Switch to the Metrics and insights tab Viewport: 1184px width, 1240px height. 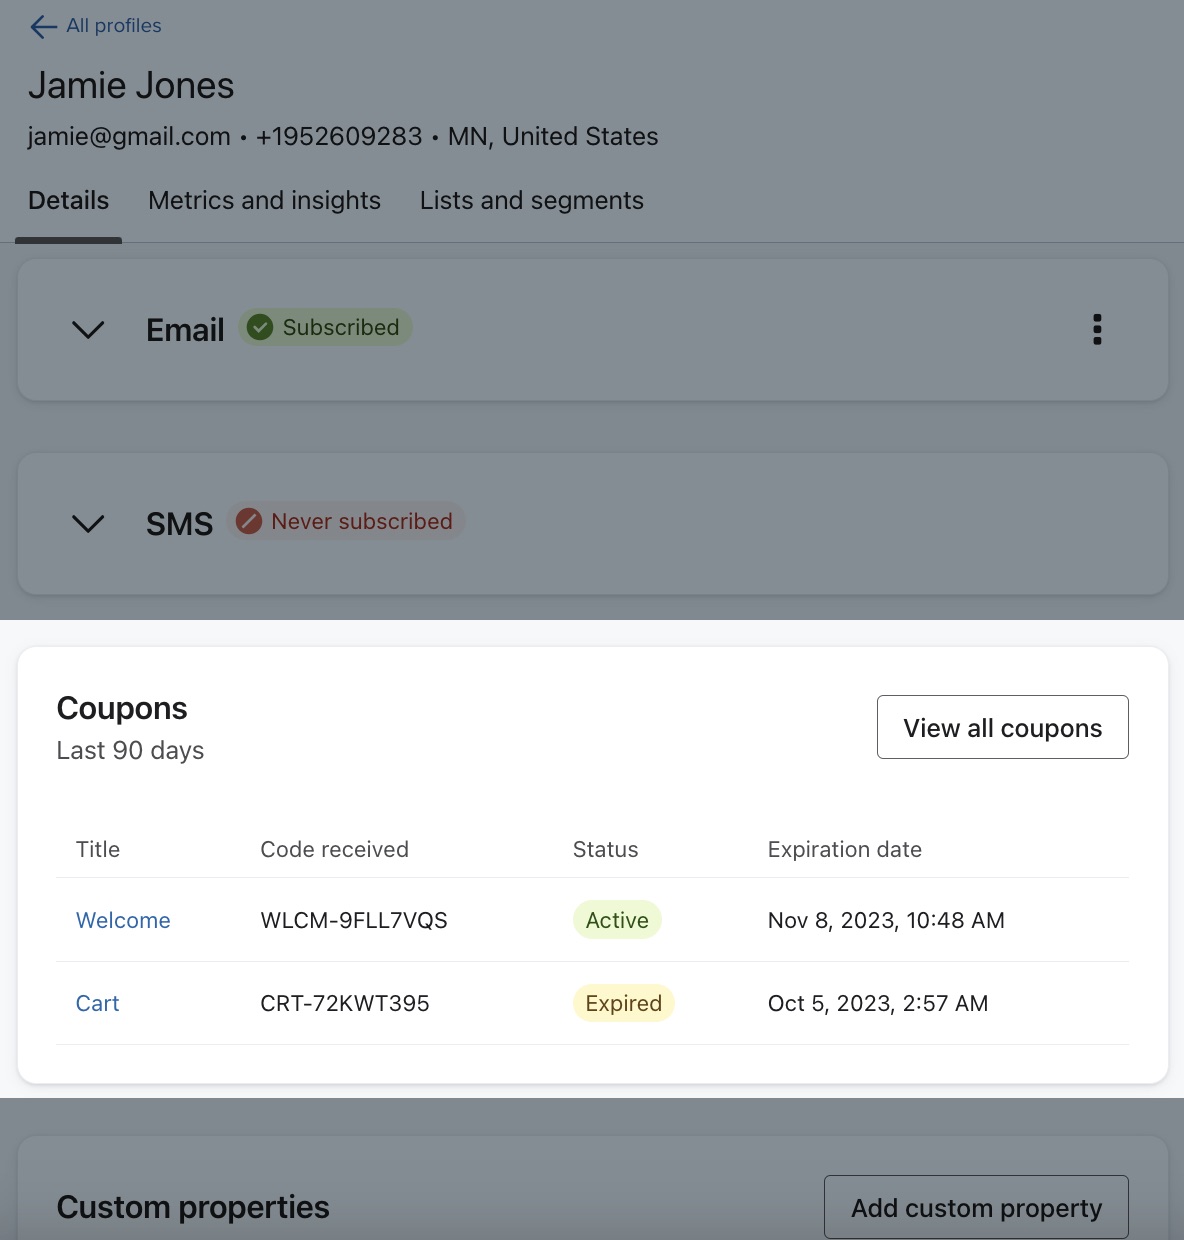pos(264,200)
